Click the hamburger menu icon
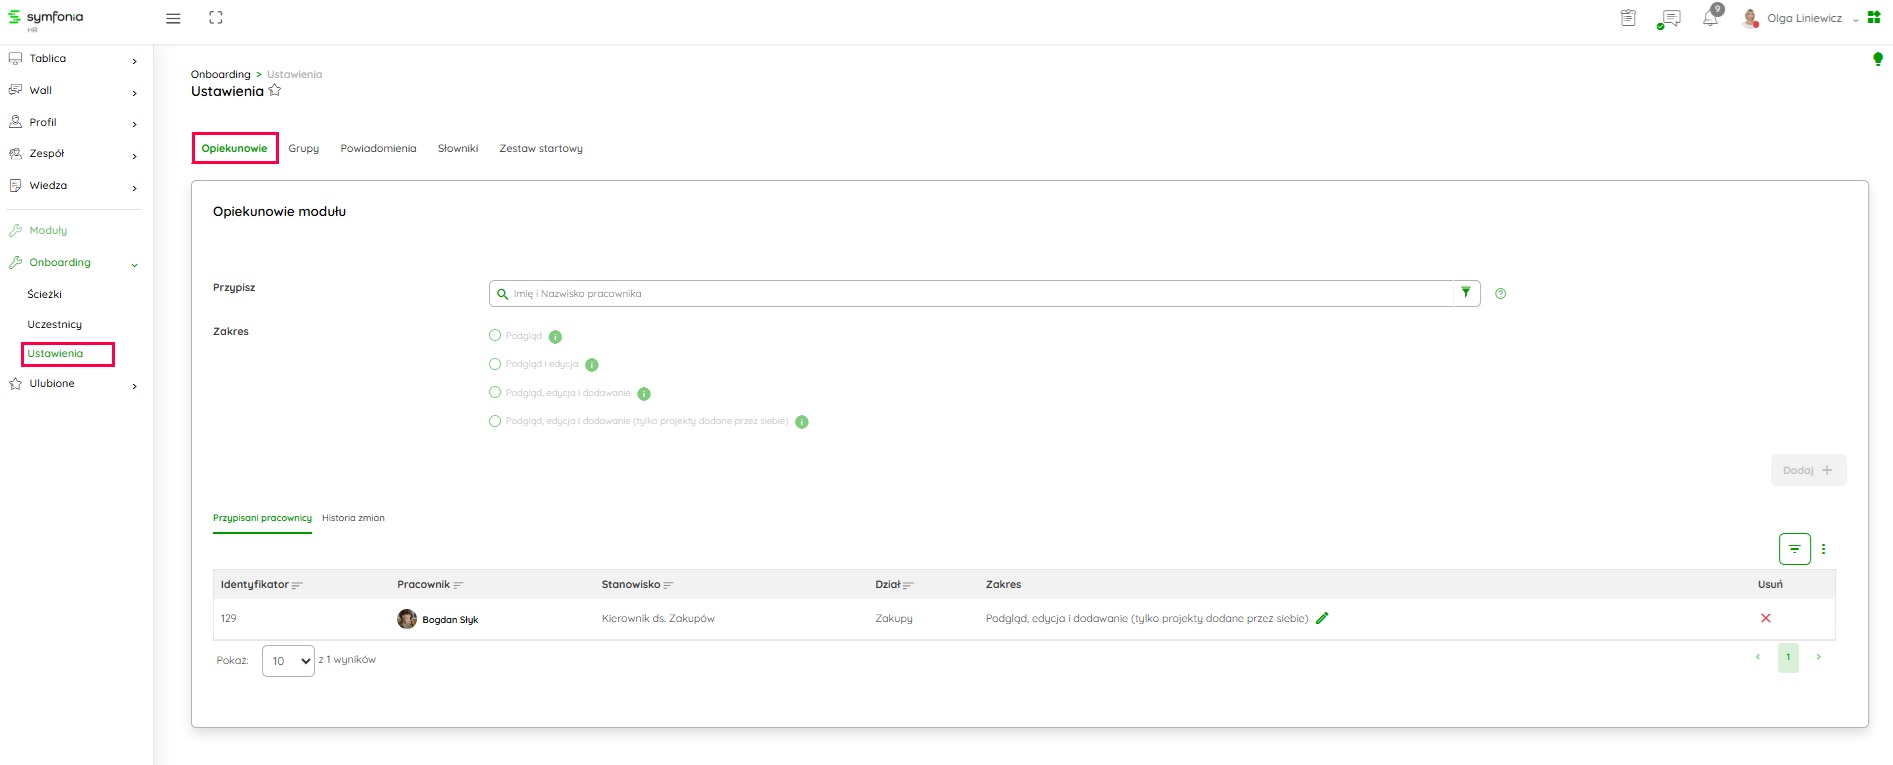 click(x=173, y=18)
